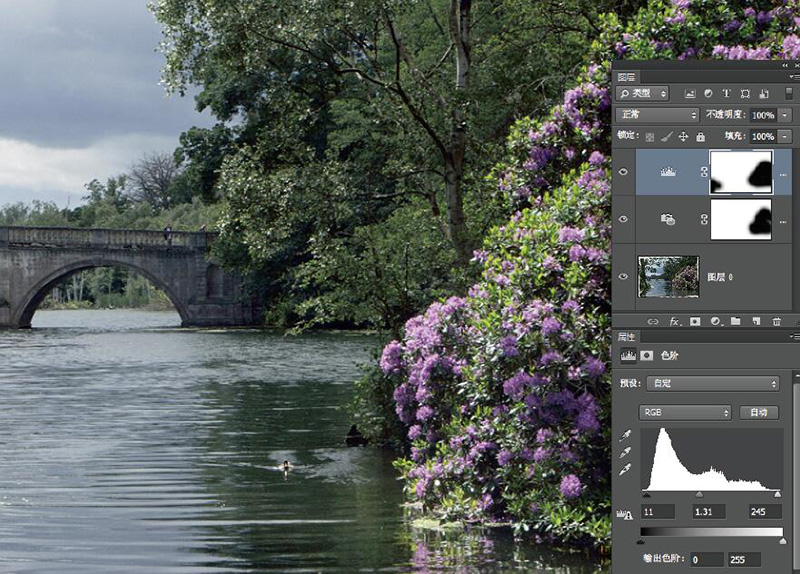Lock all padlock icon

point(701,136)
